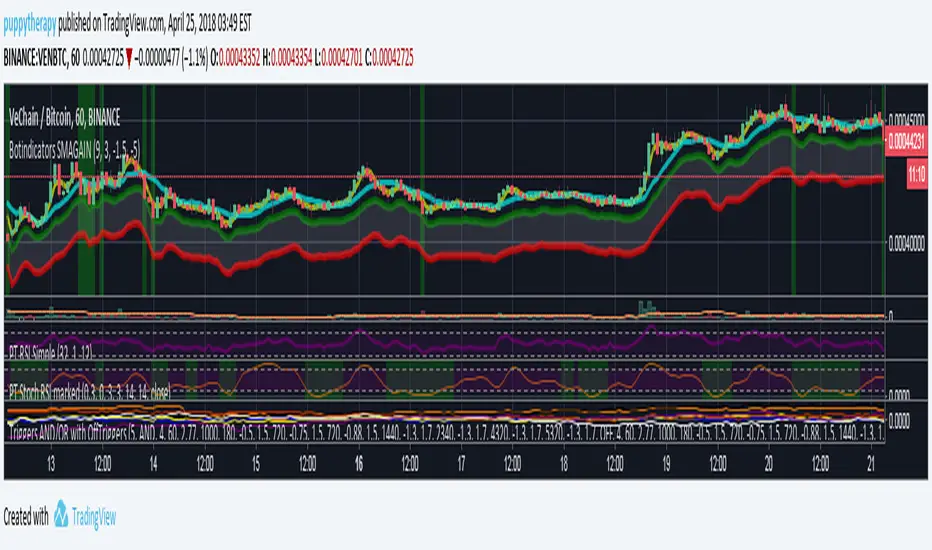The width and height of the screenshot is (932, 550).
Task: Click date 16 on the time axis
Action: (x=358, y=463)
